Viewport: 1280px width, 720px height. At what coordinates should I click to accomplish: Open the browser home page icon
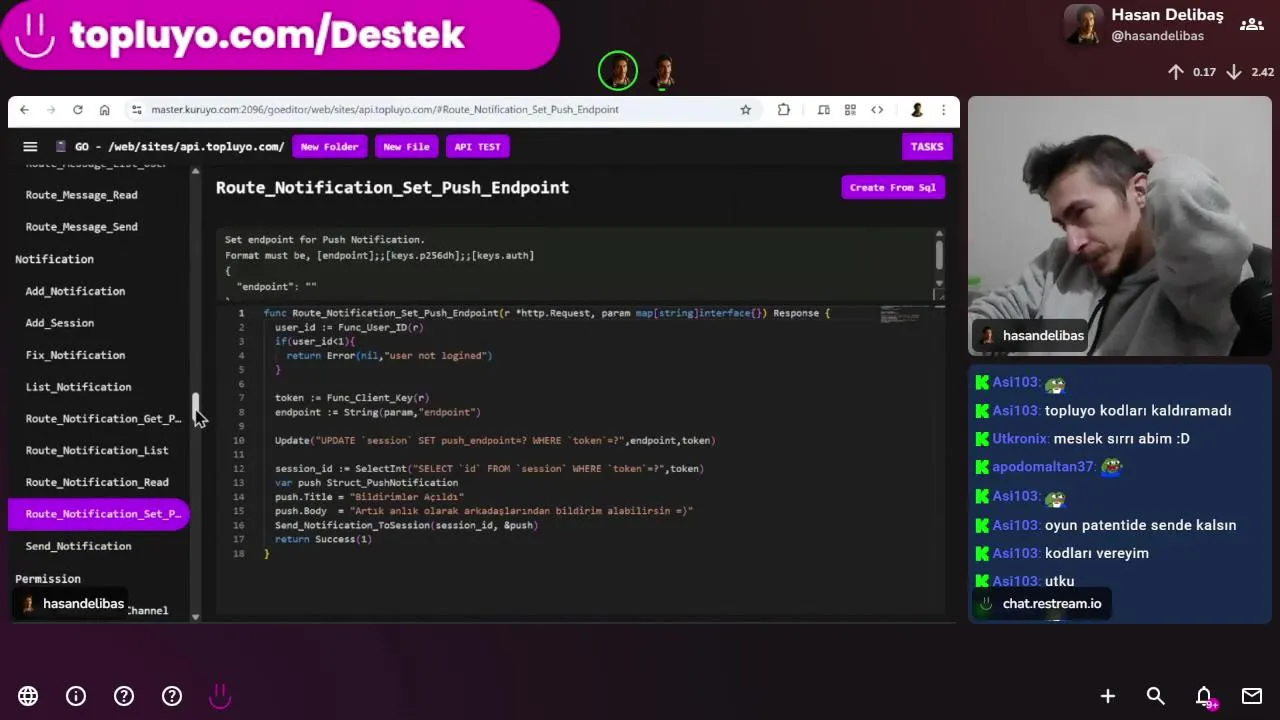click(104, 110)
